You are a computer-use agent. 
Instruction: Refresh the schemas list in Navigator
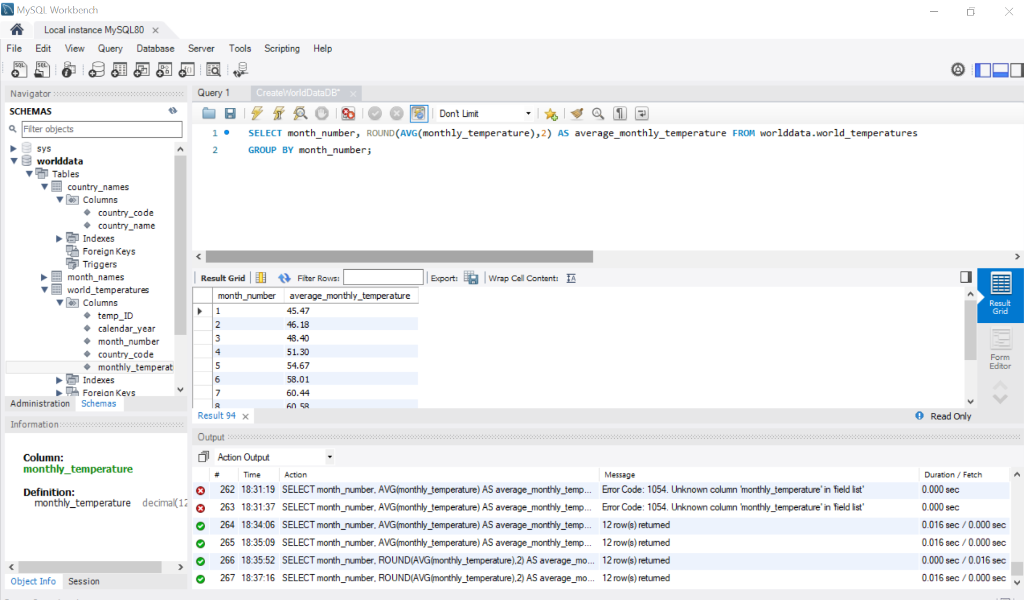pos(173,111)
